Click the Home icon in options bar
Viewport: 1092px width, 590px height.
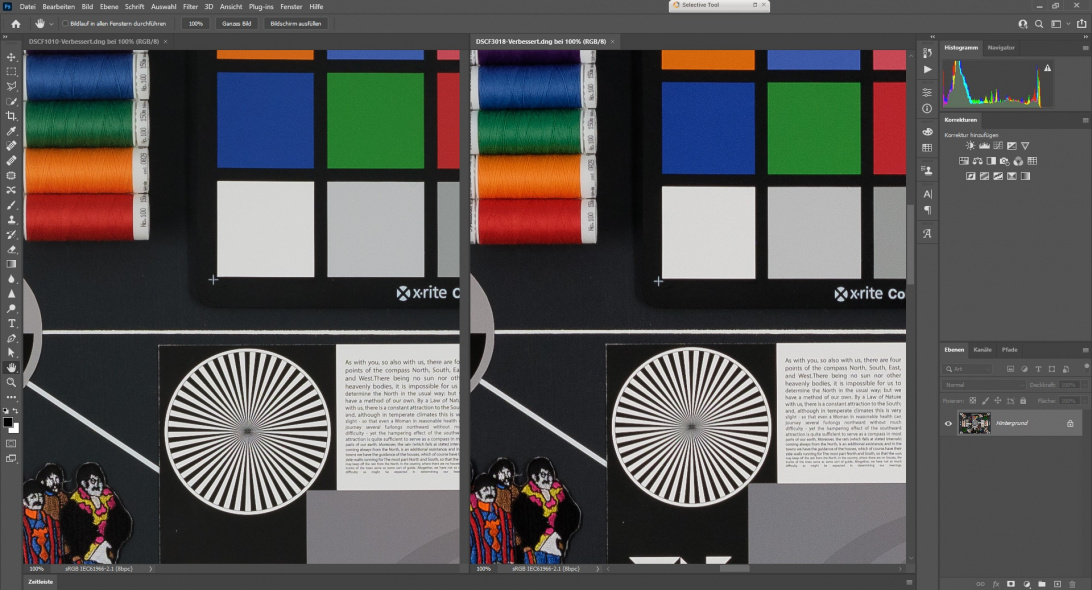15,23
